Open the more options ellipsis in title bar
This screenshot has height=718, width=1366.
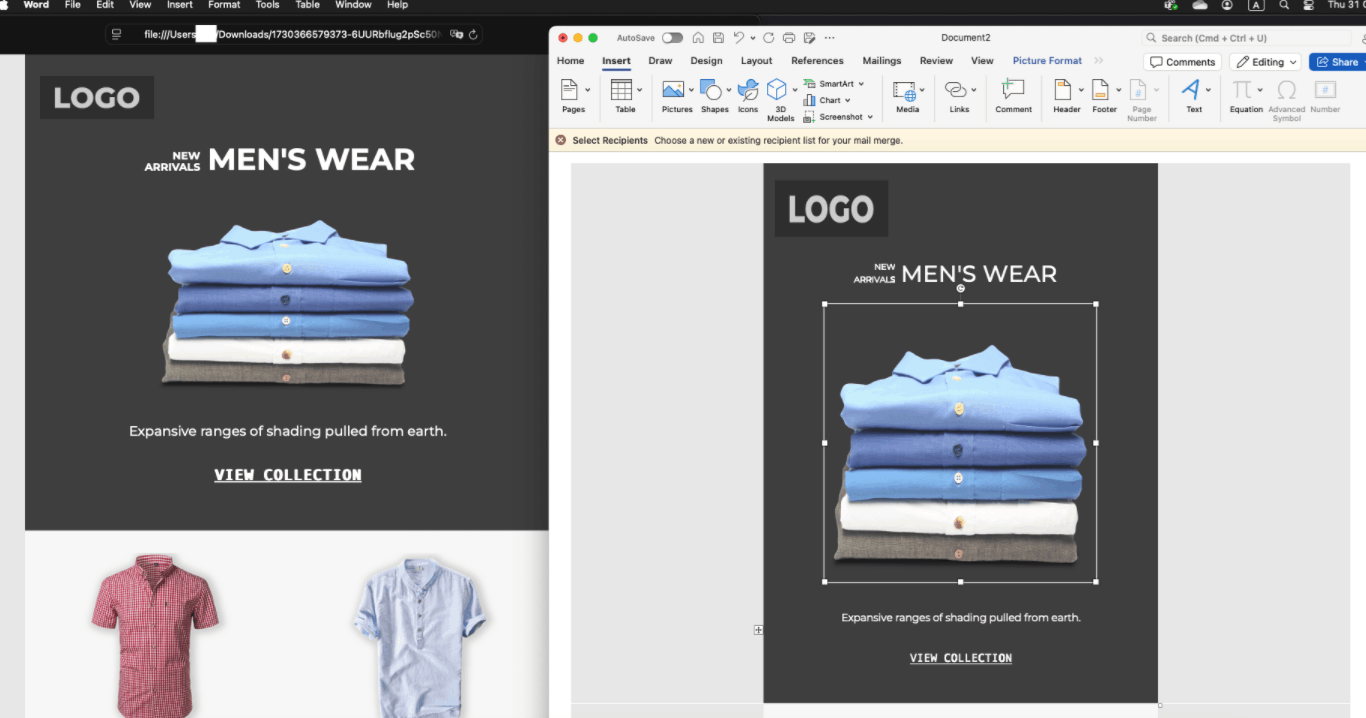[829, 38]
